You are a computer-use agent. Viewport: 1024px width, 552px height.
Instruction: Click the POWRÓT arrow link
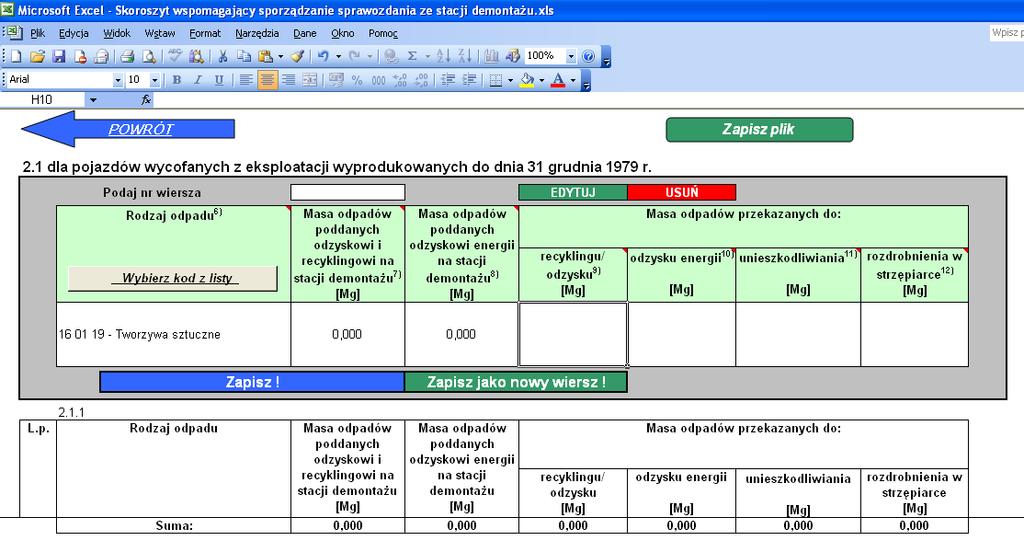coord(129,129)
